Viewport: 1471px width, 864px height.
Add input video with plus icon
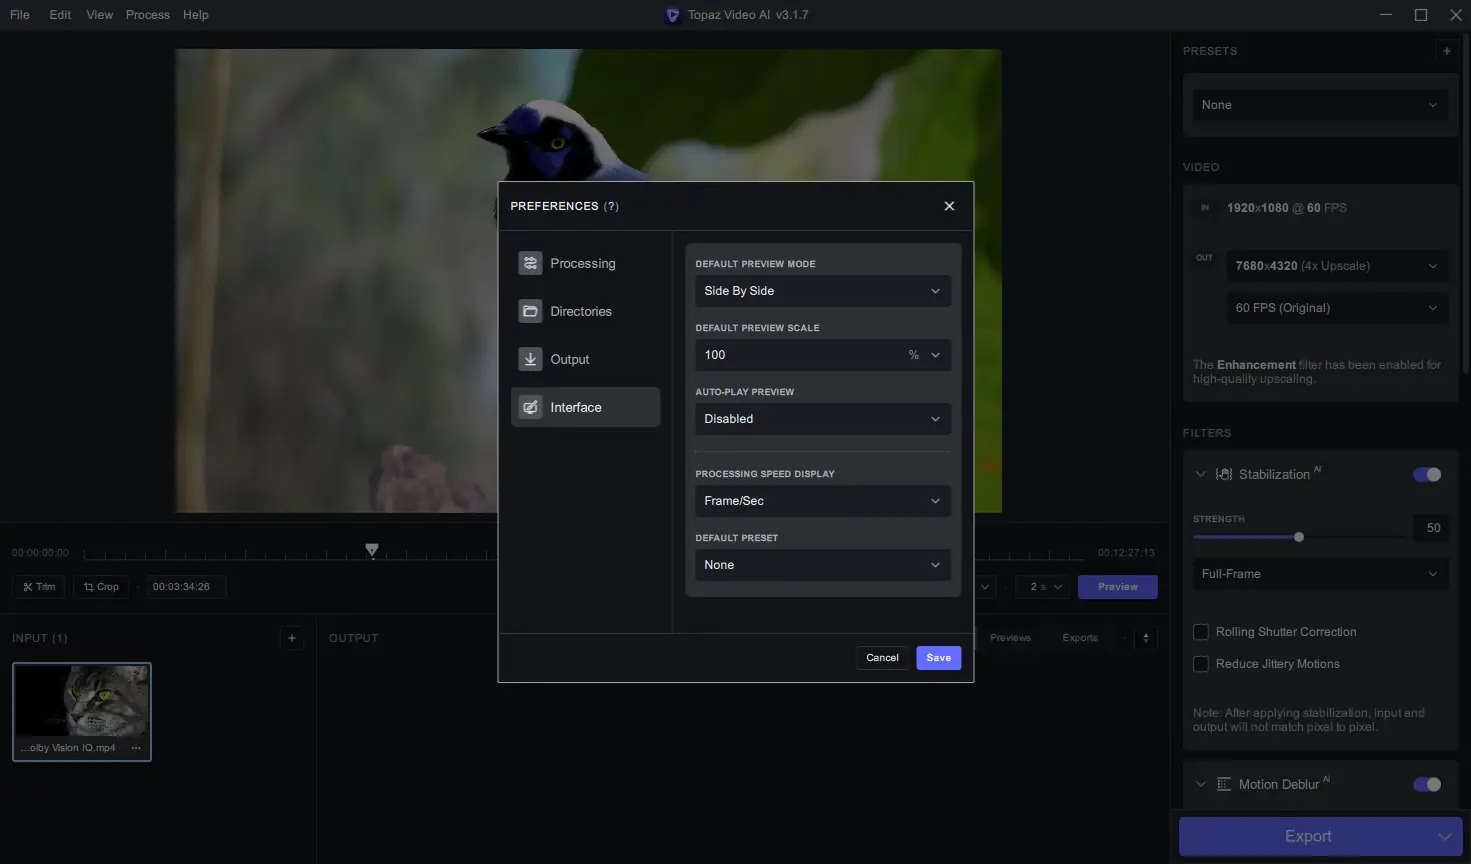(x=292, y=638)
